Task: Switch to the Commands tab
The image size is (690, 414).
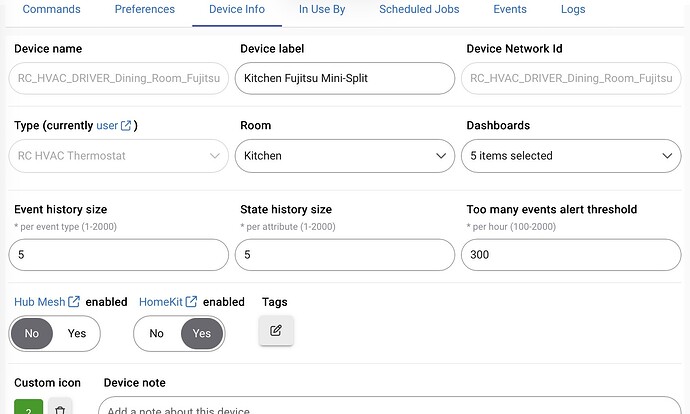Action: [x=52, y=10]
